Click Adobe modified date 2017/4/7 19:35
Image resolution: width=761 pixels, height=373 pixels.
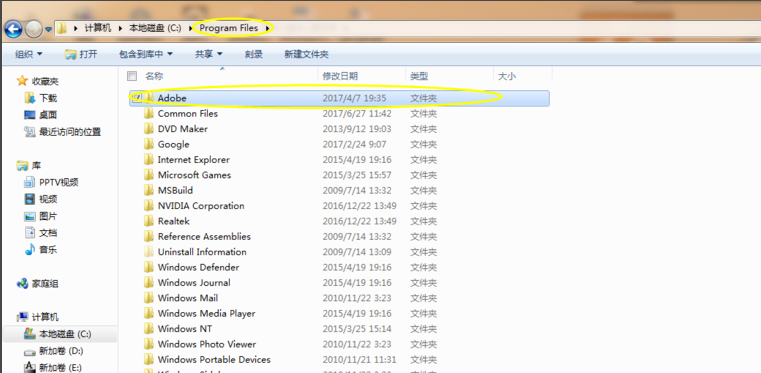pyautogui.click(x=354, y=98)
